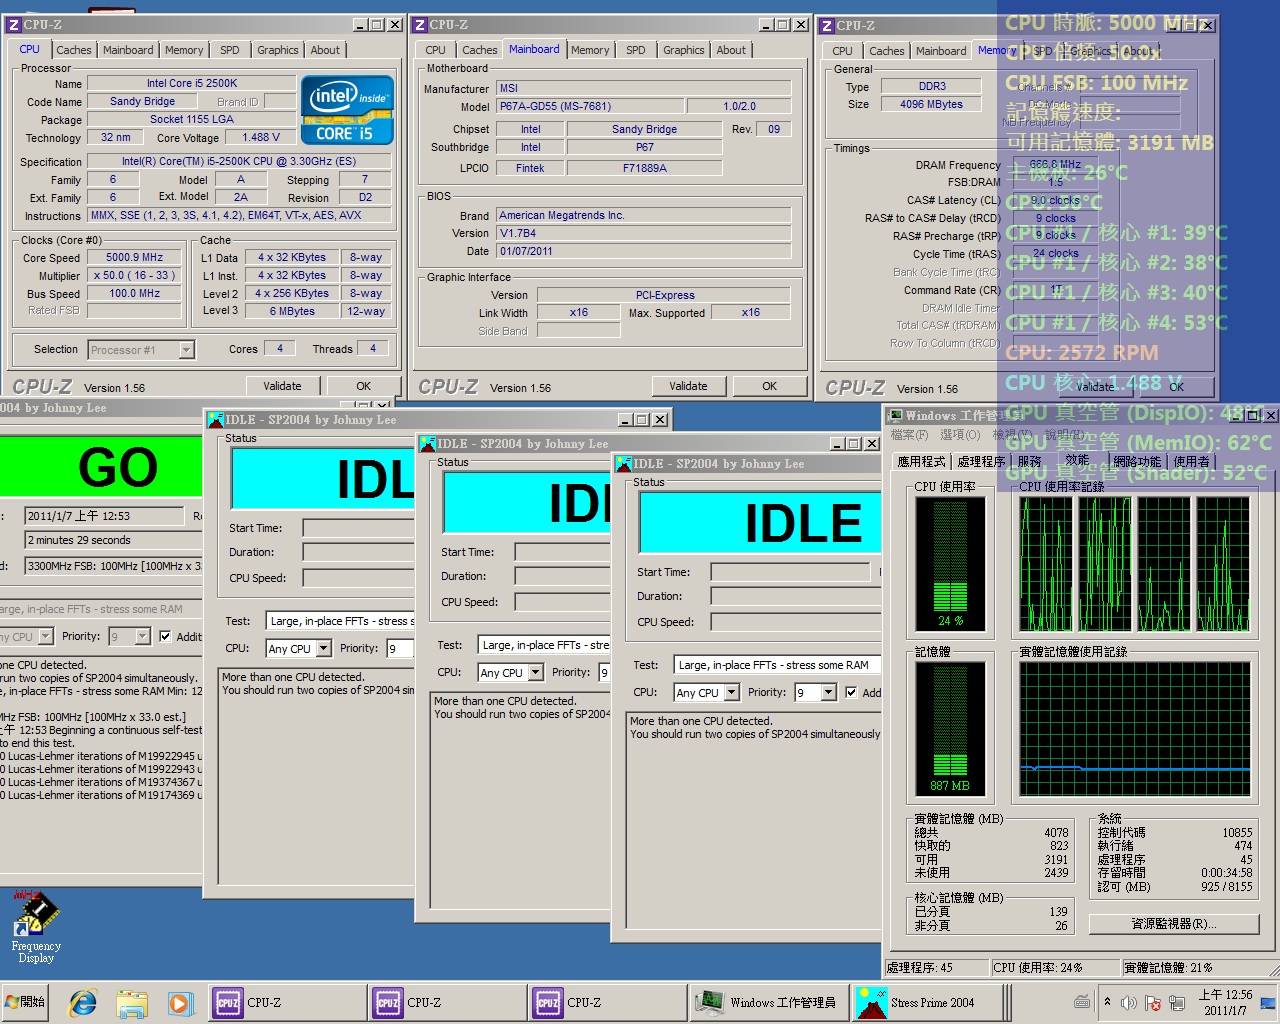Screen dimensions: 1280x1024
Task: Click the taskbar clock showing 上午 12:56
Action: tap(1225, 1002)
